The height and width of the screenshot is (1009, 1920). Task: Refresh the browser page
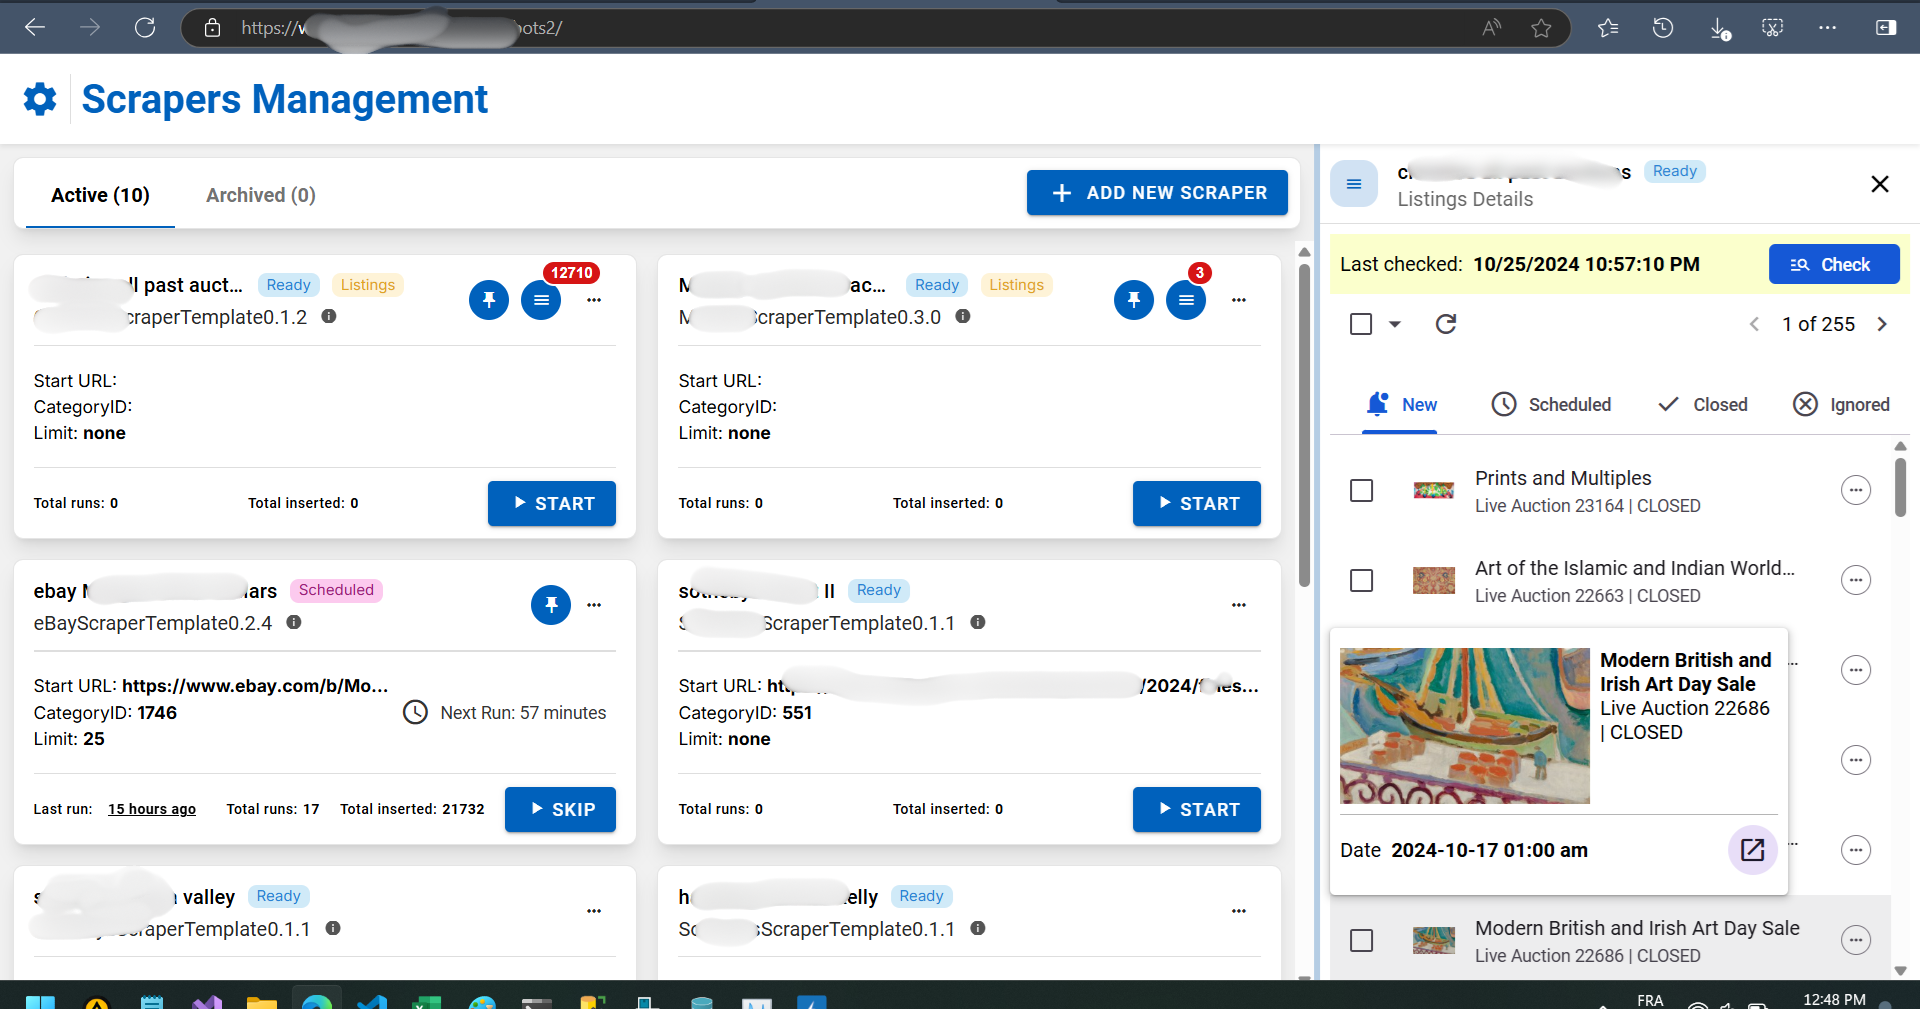pyautogui.click(x=145, y=27)
